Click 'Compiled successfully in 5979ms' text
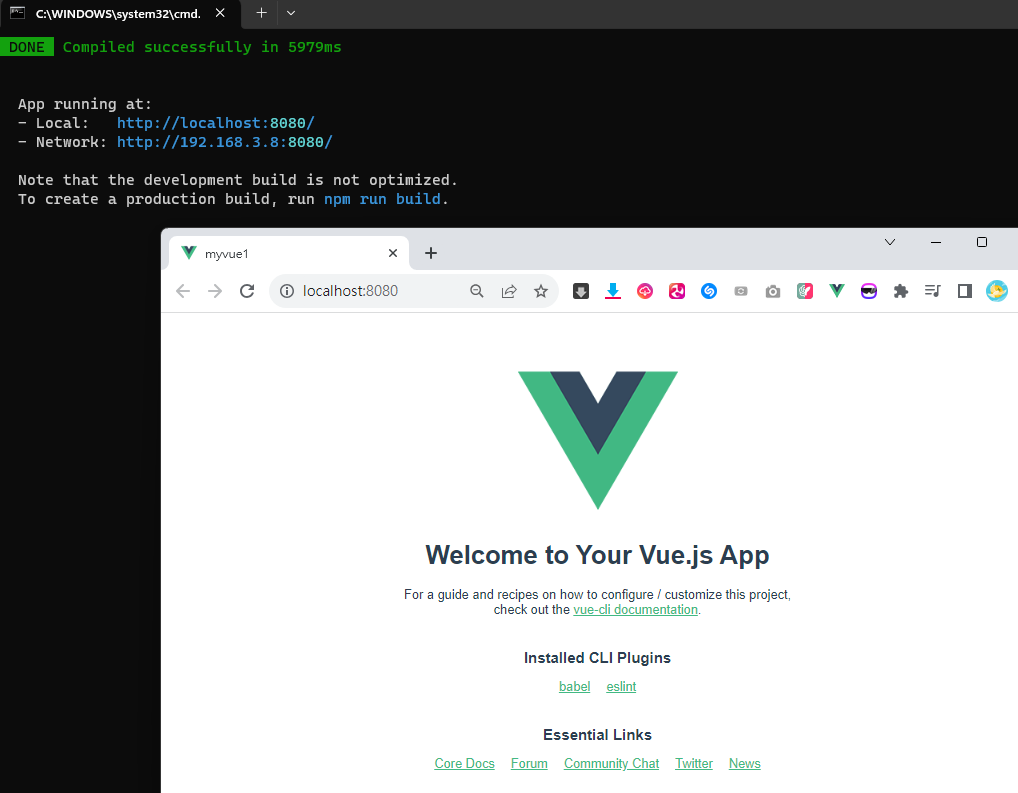The height and width of the screenshot is (793, 1018). [x=202, y=47]
